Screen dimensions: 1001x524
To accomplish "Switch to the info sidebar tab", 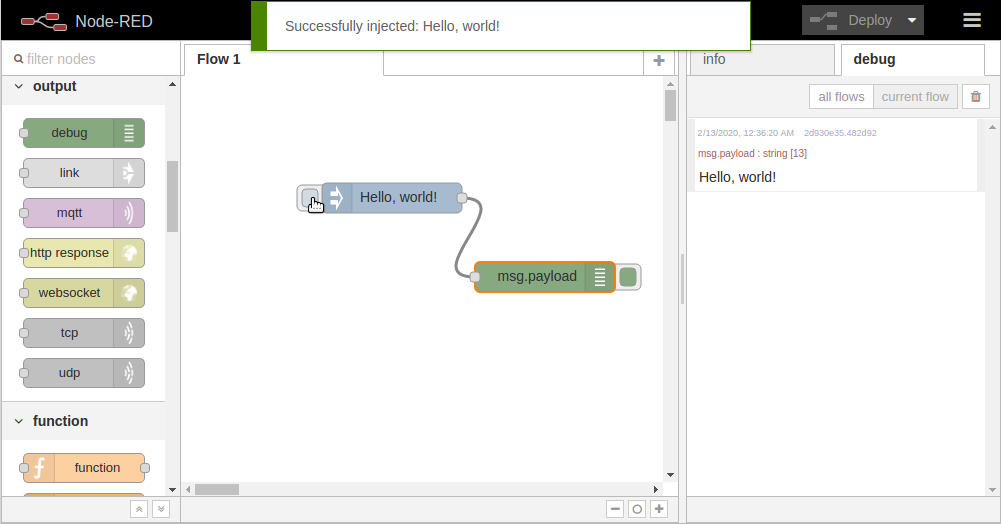I will tap(762, 59).
